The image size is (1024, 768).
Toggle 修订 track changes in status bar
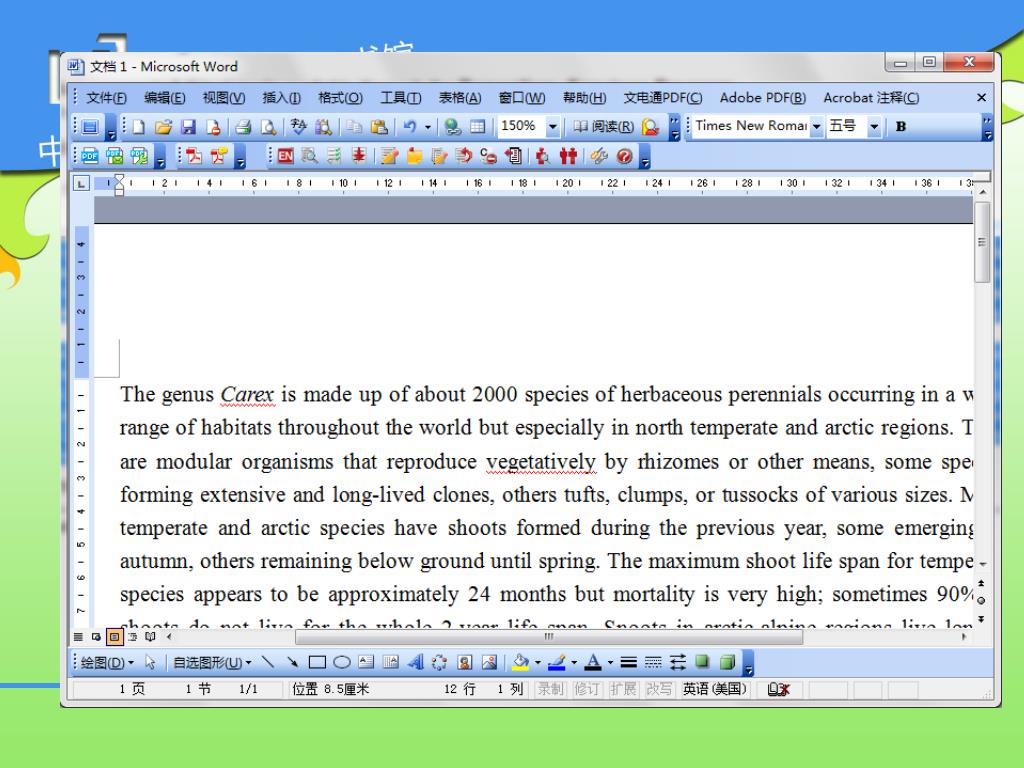[x=586, y=689]
